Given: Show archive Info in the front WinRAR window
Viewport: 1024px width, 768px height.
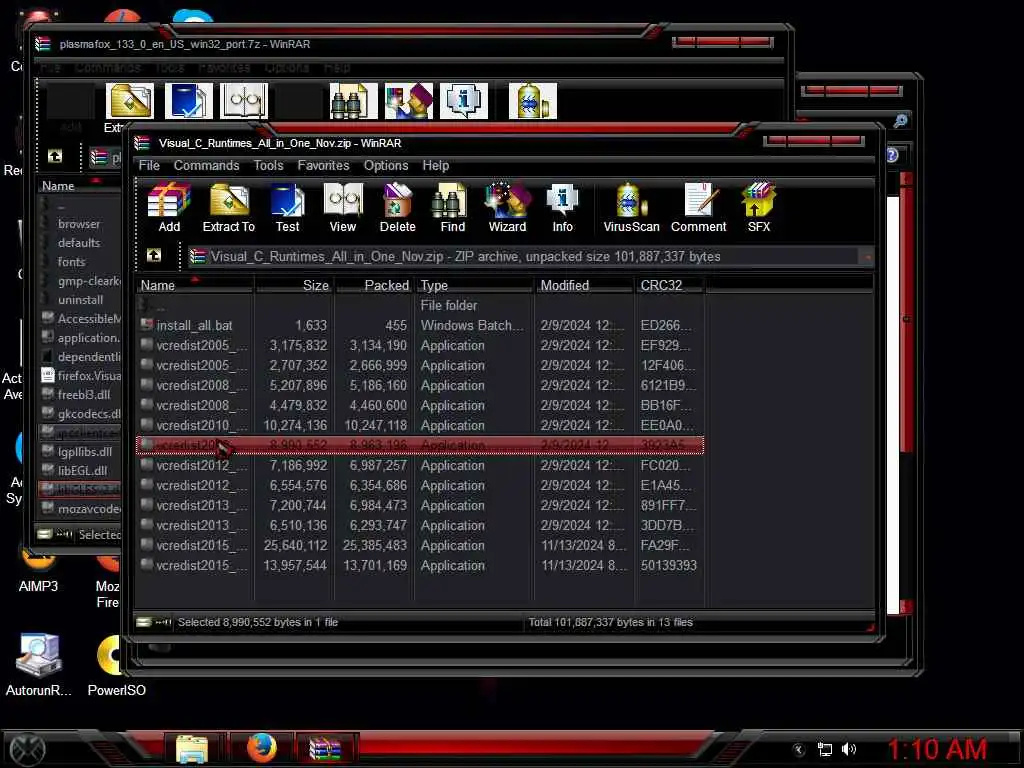Looking at the screenshot, I should pos(562,208).
